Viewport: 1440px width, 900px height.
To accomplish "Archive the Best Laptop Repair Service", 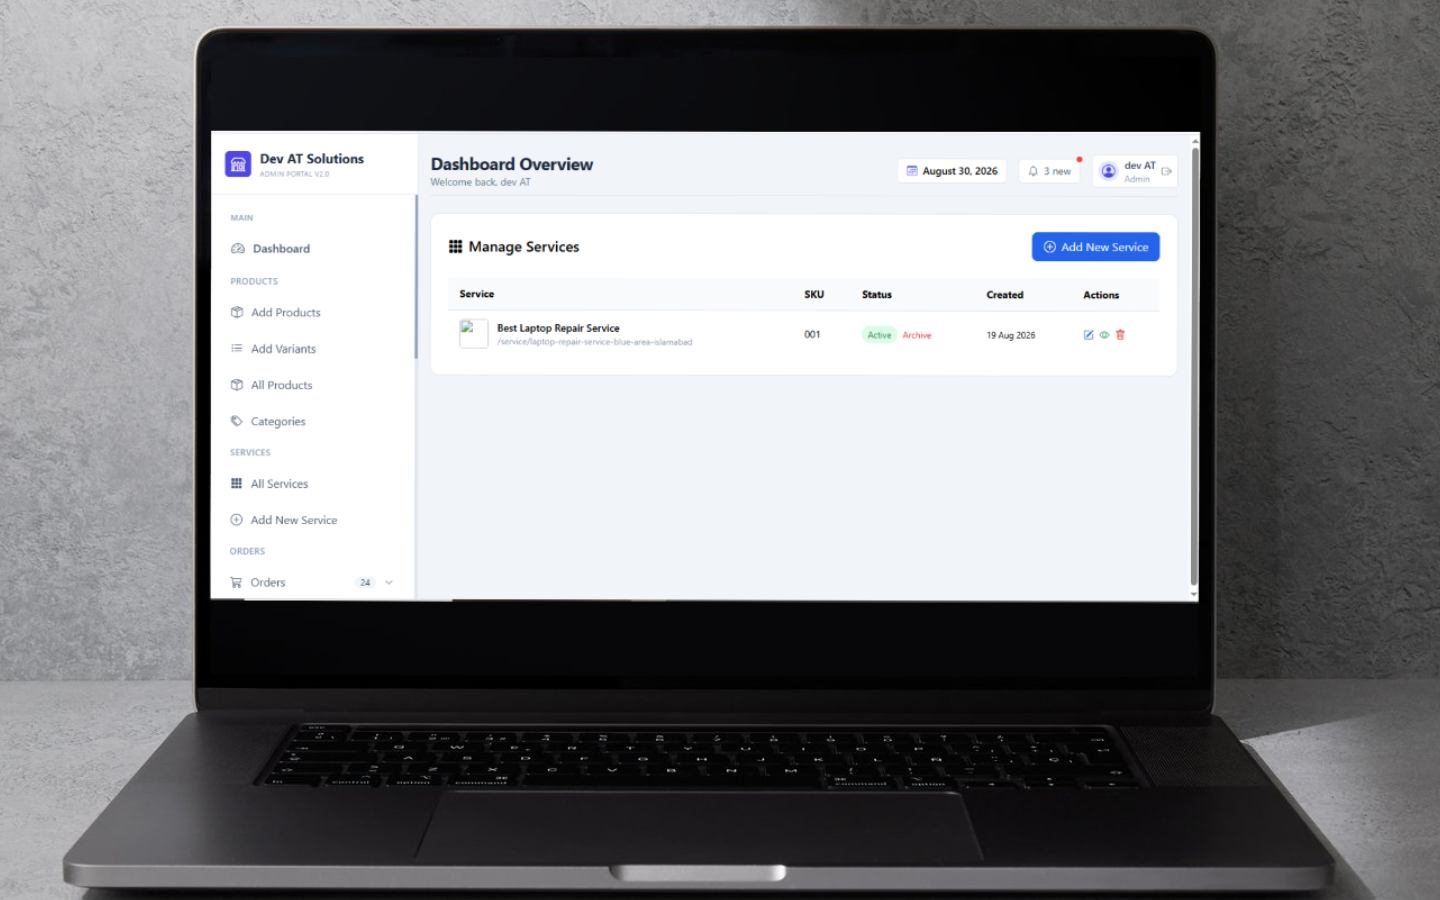I will click(x=916, y=335).
